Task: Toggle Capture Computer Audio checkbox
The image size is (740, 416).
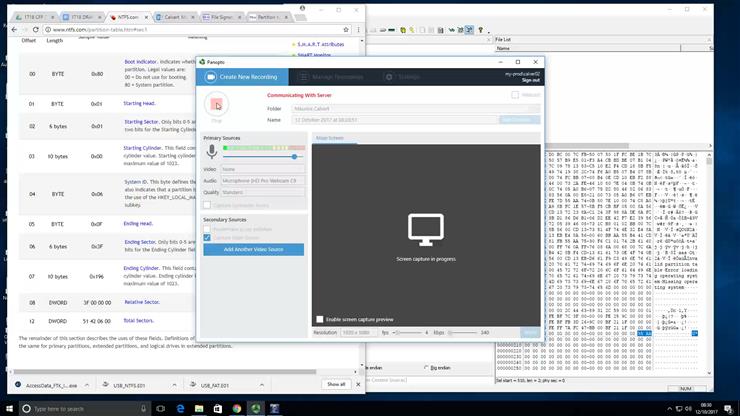Action: pos(207,205)
